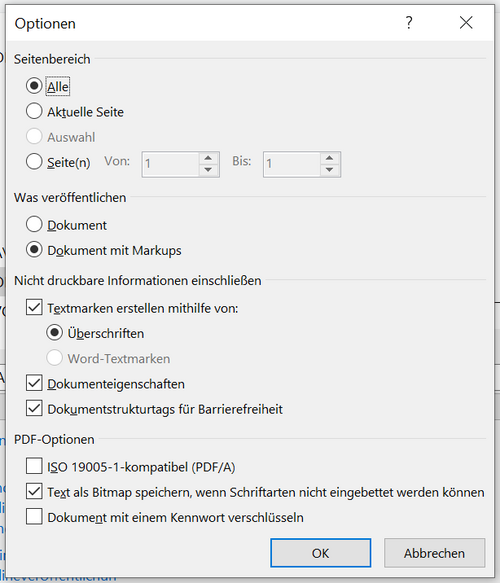Image resolution: width=500 pixels, height=583 pixels.
Task: Increase the Von page number spinner
Action: (x=208, y=158)
